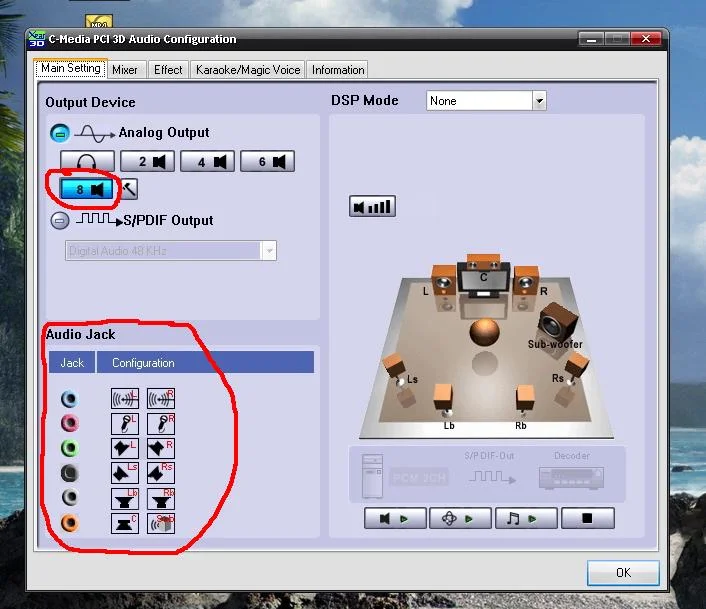Select front right speaker config icon

[161, 448]
